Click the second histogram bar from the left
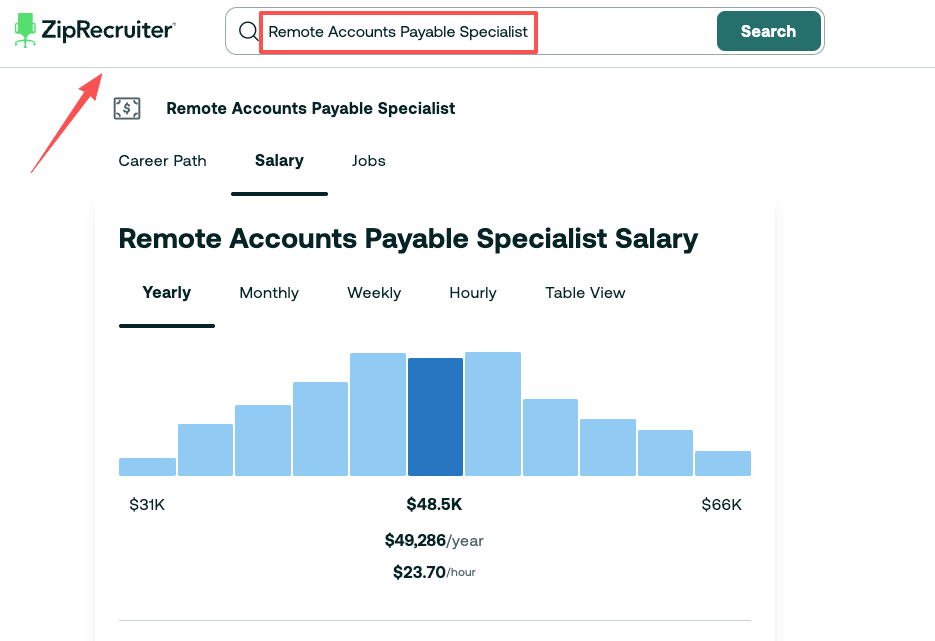The height and width of the screenshot is (641, 935). coord(205,450)
